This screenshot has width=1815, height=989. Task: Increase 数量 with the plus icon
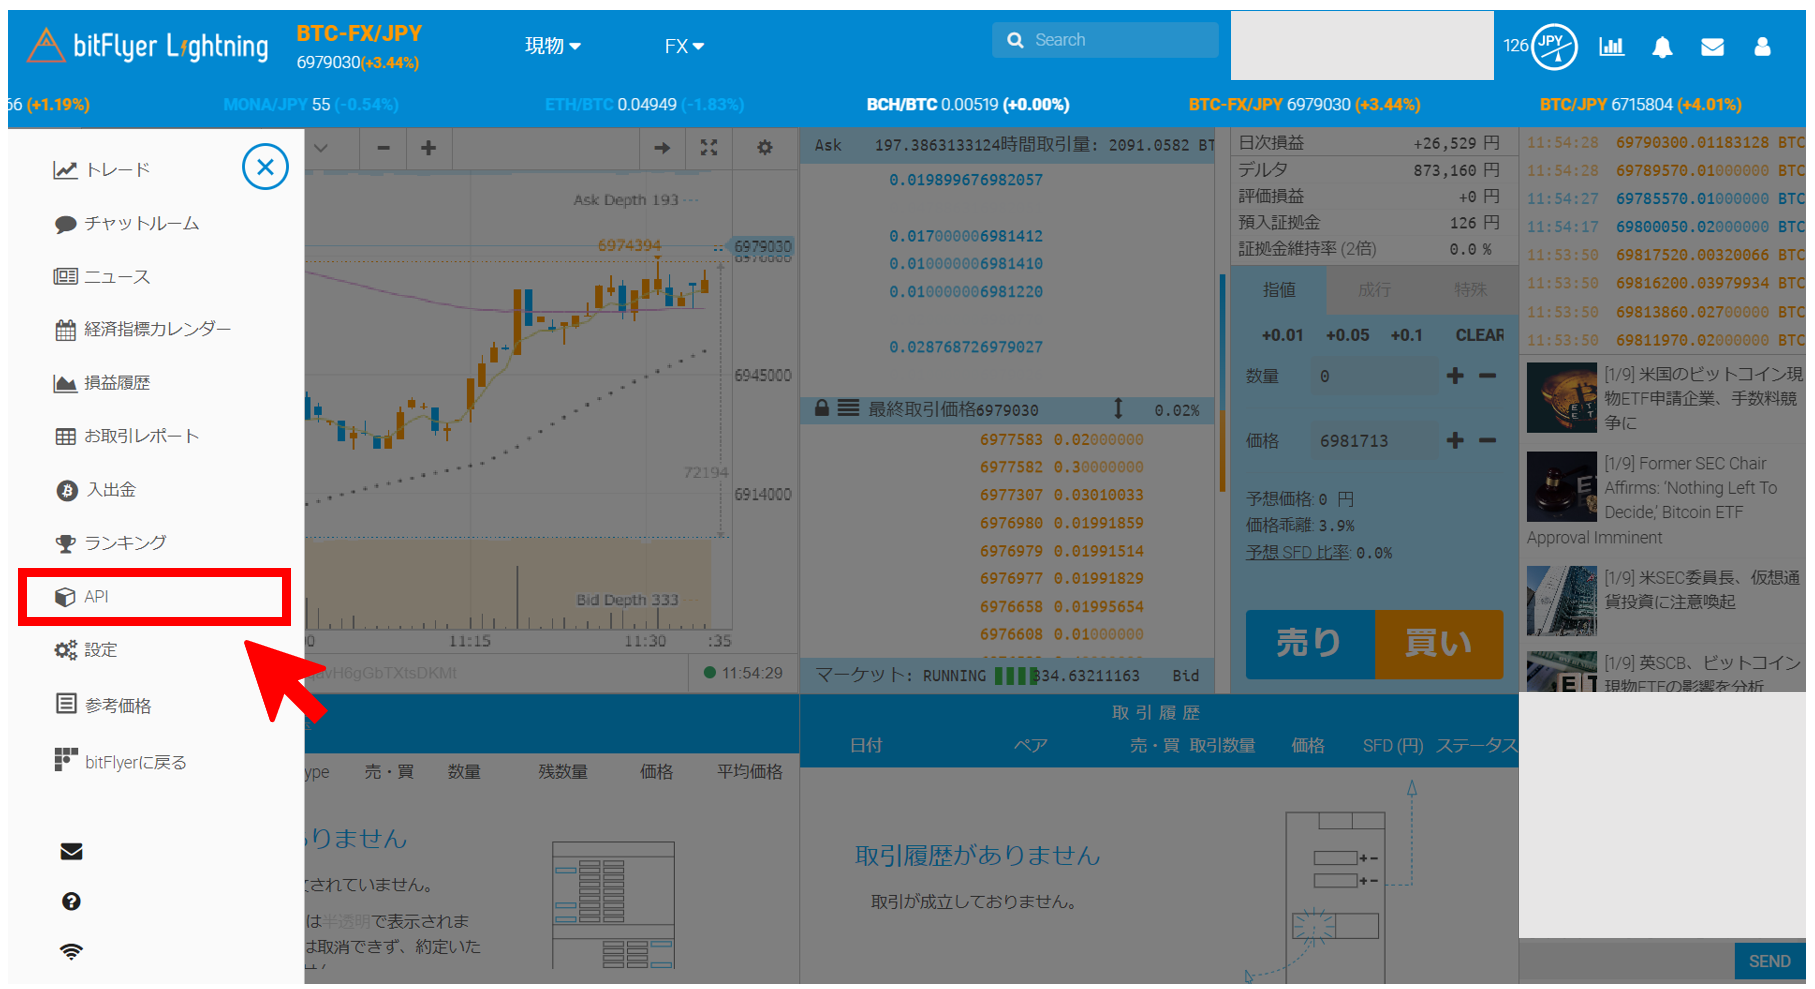[1455, 376]
